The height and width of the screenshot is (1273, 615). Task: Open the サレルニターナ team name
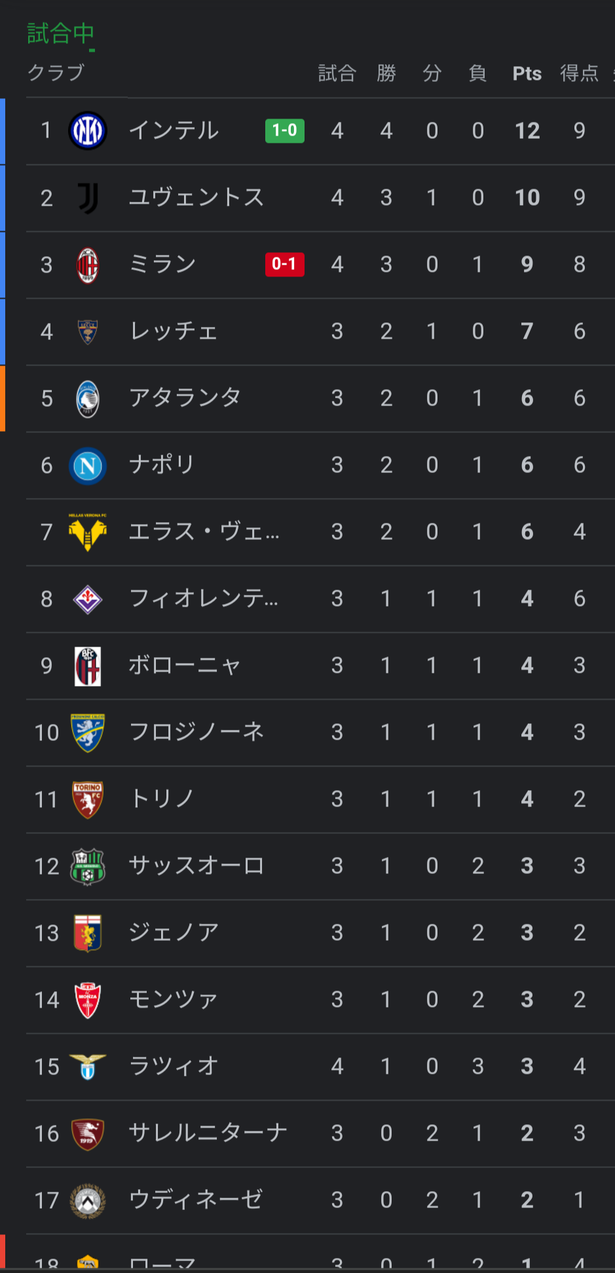click(x=208, y=1133)
